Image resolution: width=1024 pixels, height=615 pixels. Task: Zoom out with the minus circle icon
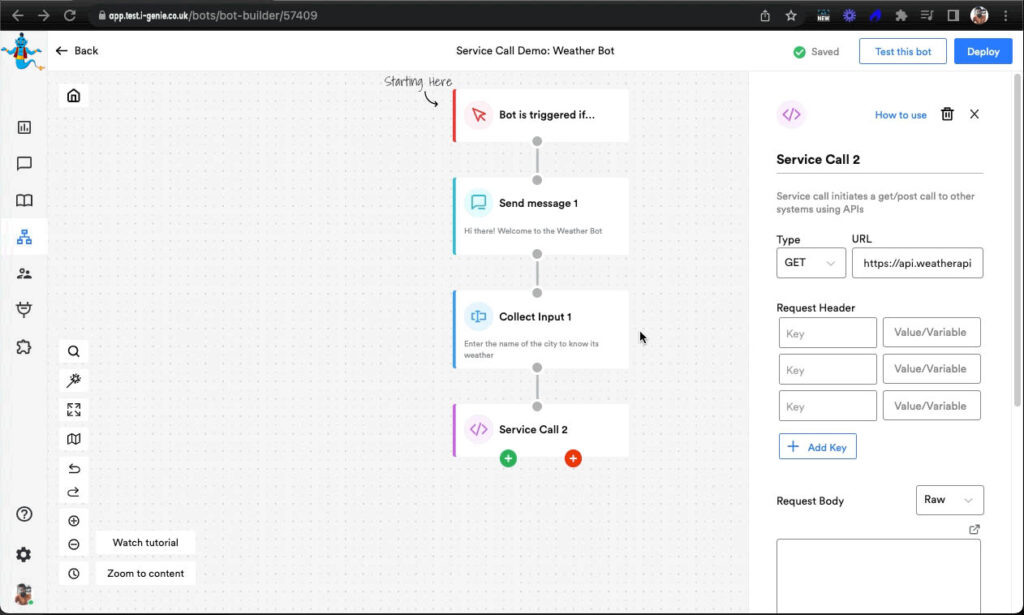(x=74, y=545)
